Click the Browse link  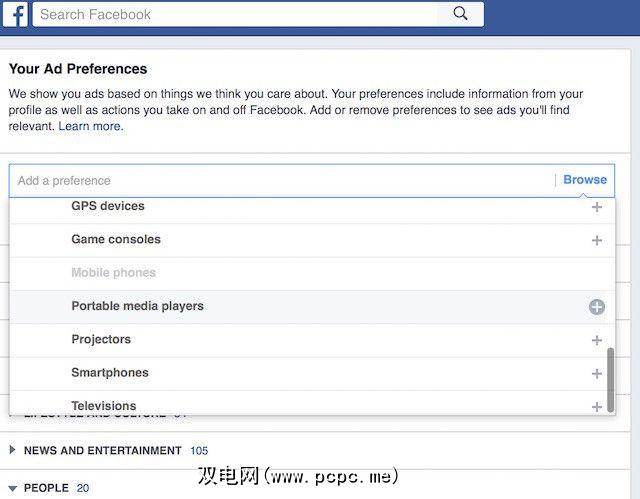(x=585, y=180)
